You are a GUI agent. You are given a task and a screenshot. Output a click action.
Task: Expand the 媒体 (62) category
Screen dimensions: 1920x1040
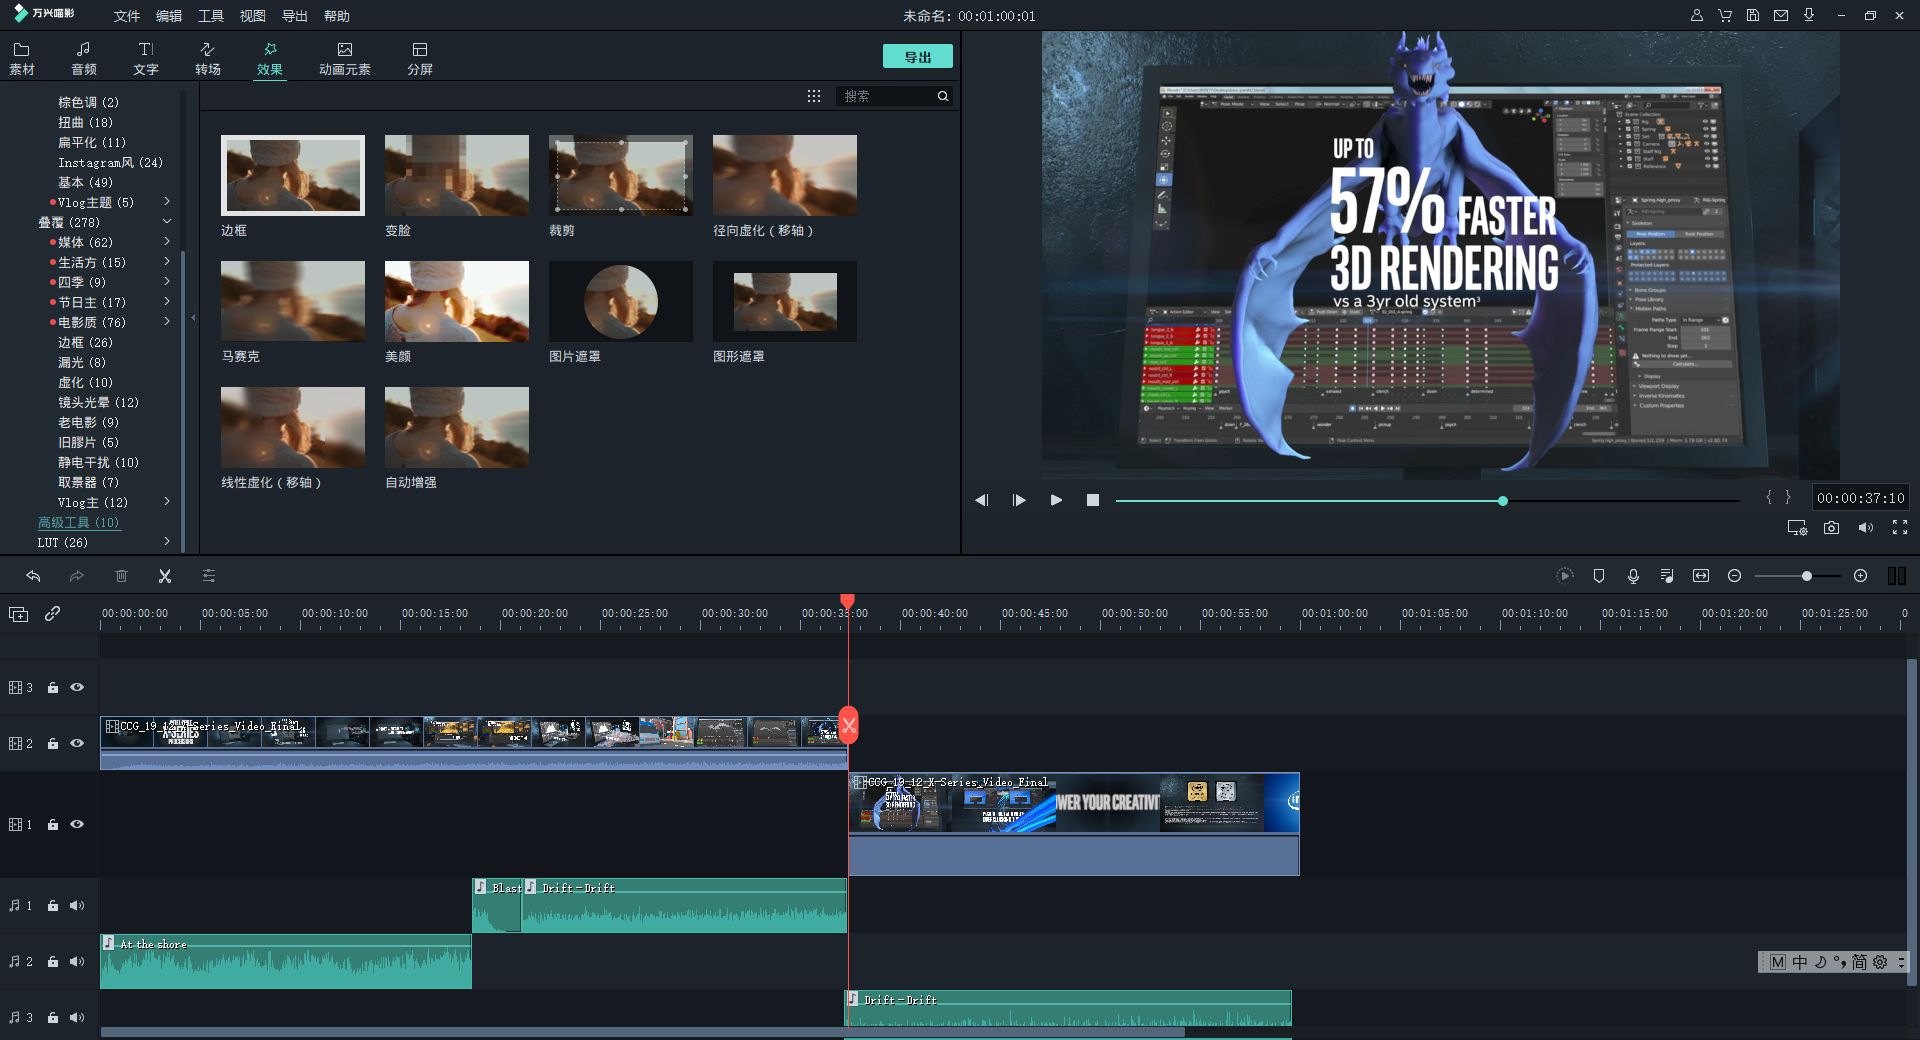pos(167,242)
